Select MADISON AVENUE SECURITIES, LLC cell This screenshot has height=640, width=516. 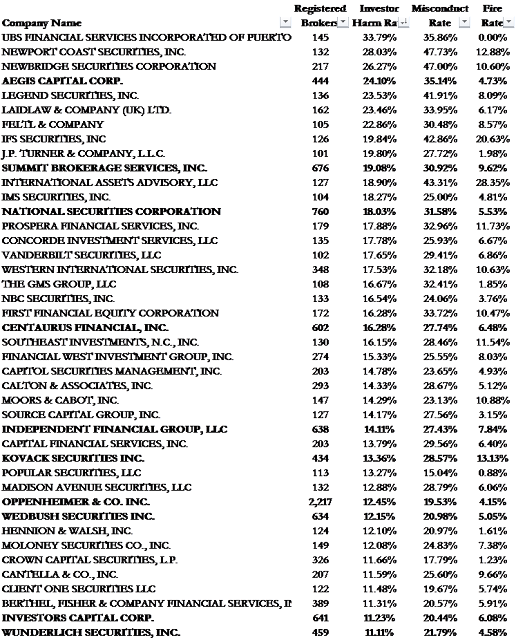pyautogui.click(x=96, y=487)
